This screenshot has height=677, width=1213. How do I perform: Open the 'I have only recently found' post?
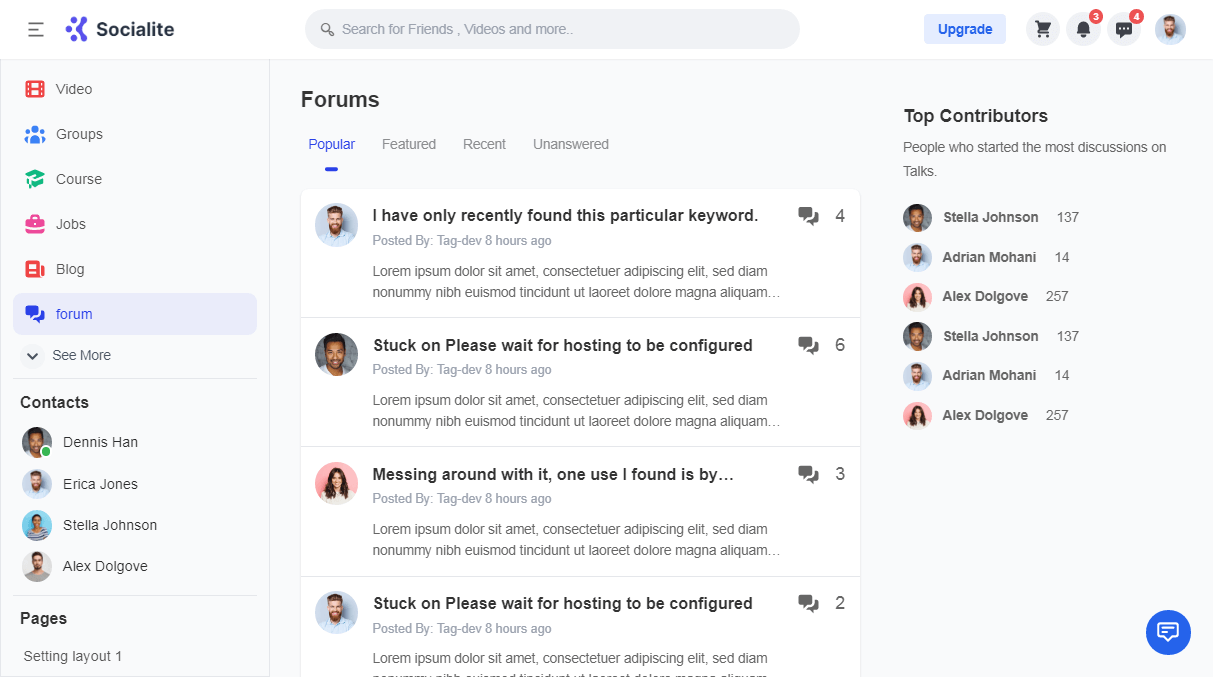[565, 215]
